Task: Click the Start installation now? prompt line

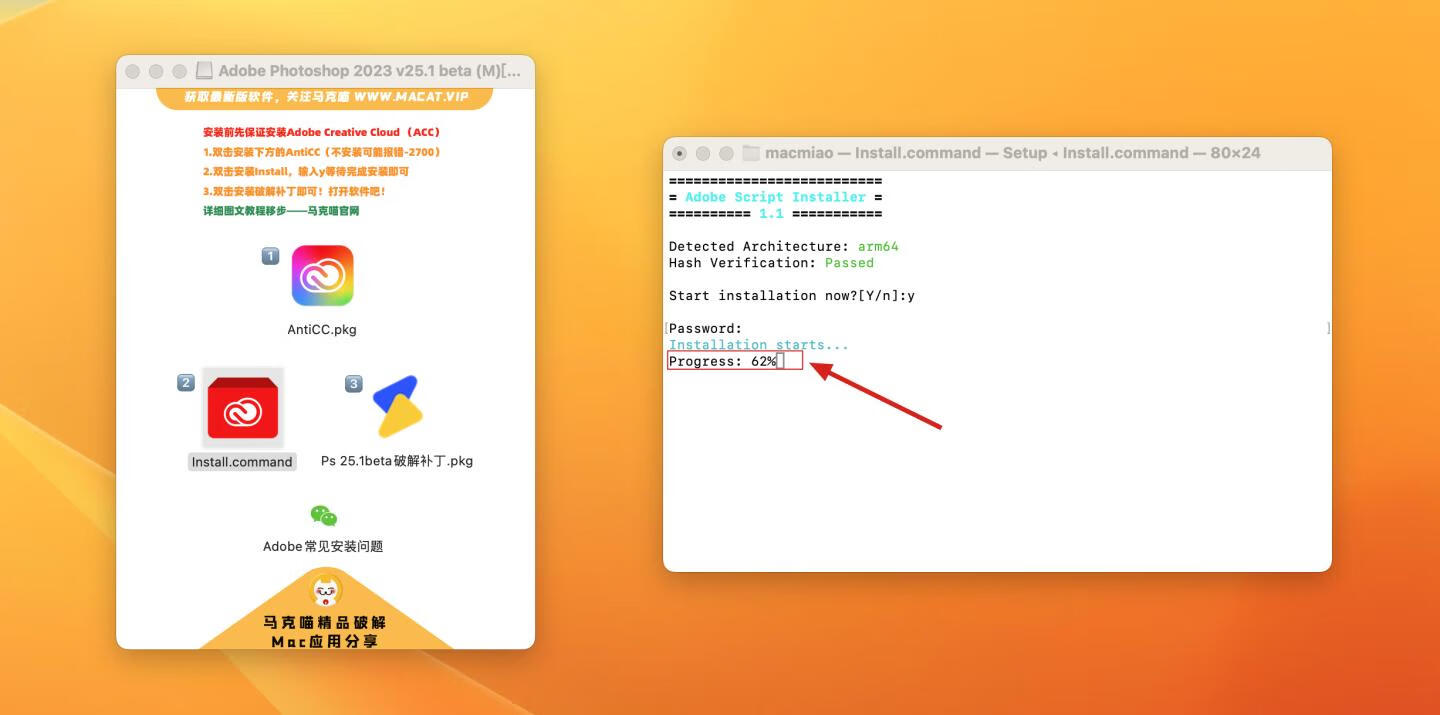Action: pos(792,295)
